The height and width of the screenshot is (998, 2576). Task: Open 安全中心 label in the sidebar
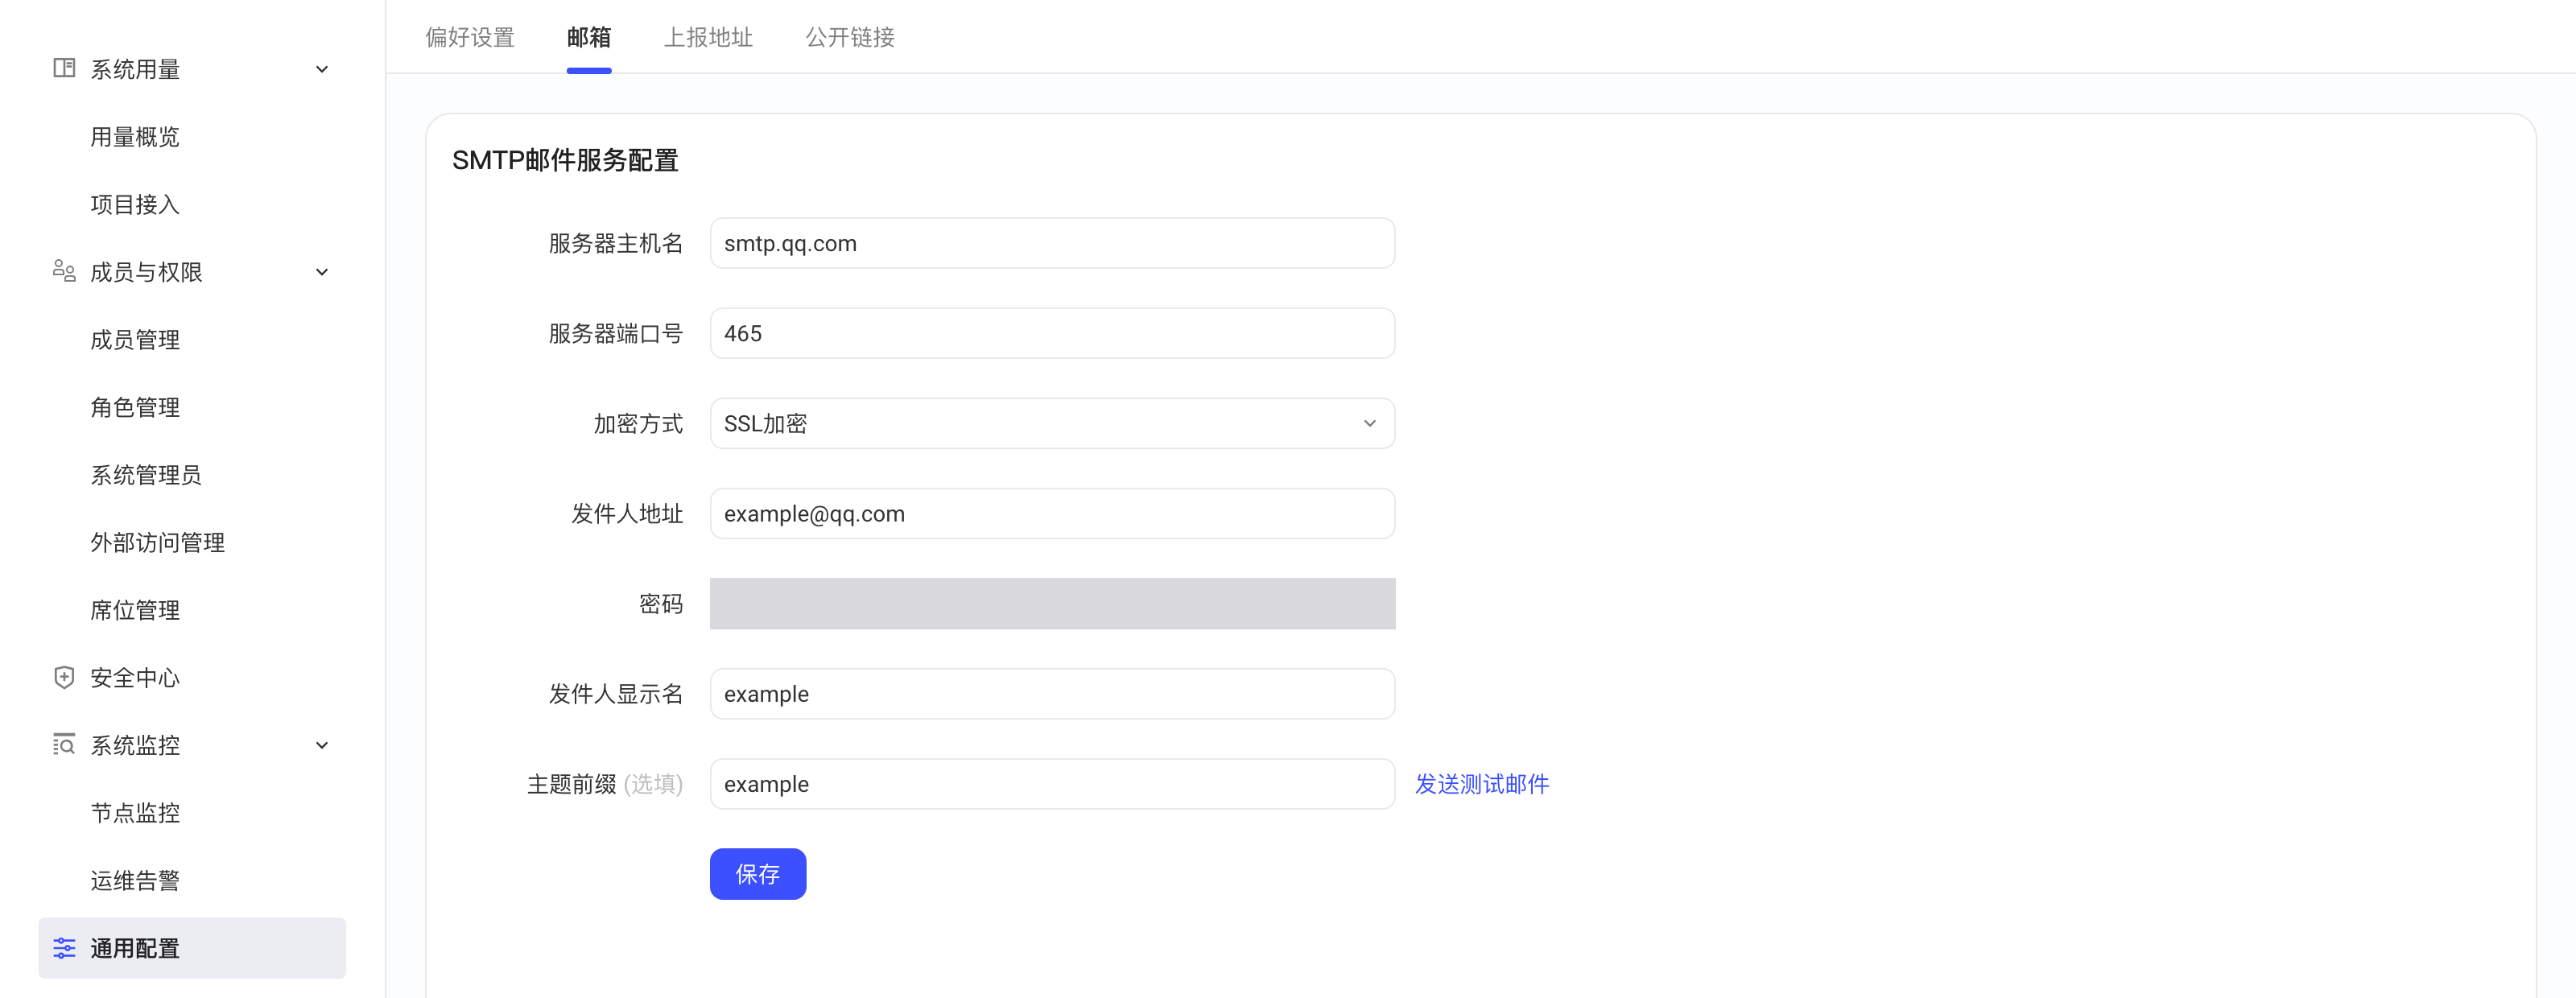click(135, 678)
